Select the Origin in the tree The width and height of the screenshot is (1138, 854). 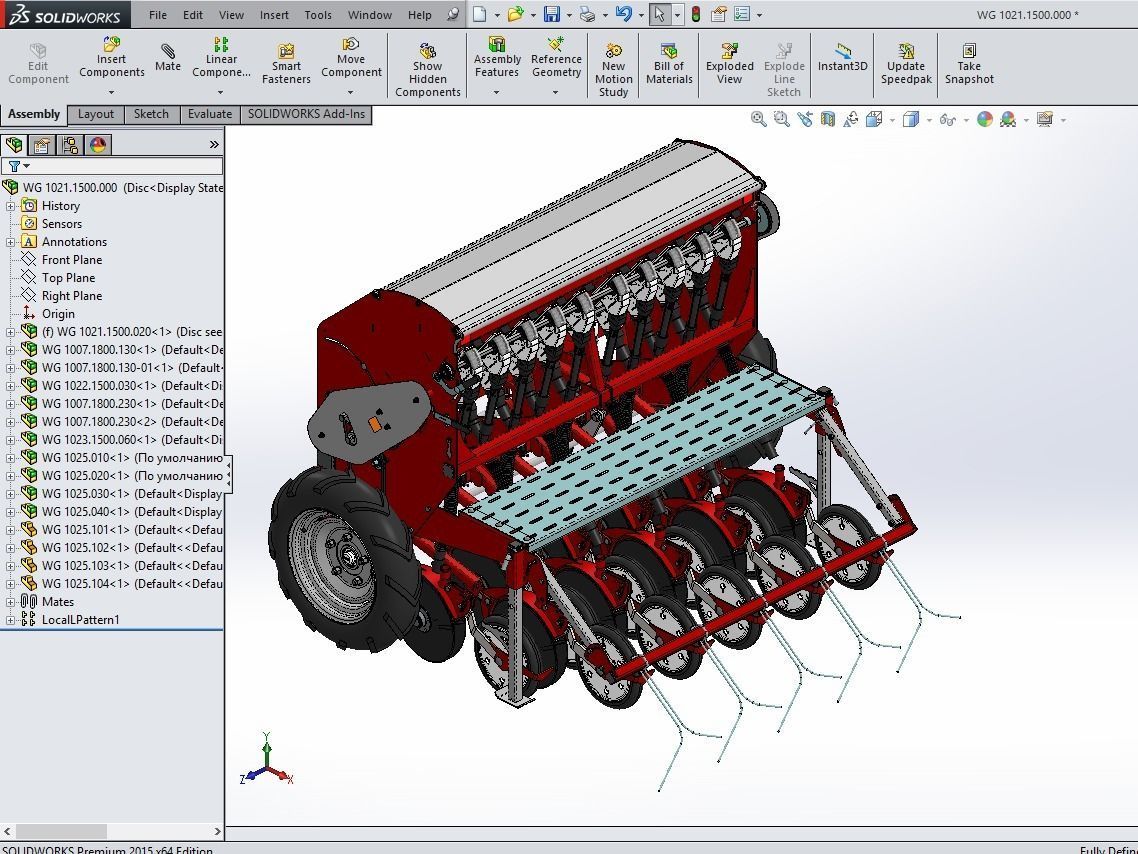tap(58, 313)
